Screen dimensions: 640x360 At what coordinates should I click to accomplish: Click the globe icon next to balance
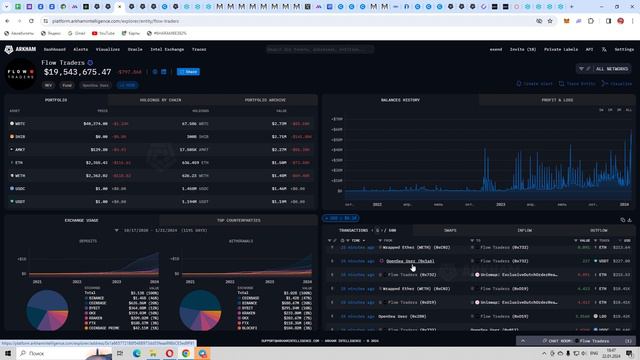pyautogui.click(x=155, y=72)
